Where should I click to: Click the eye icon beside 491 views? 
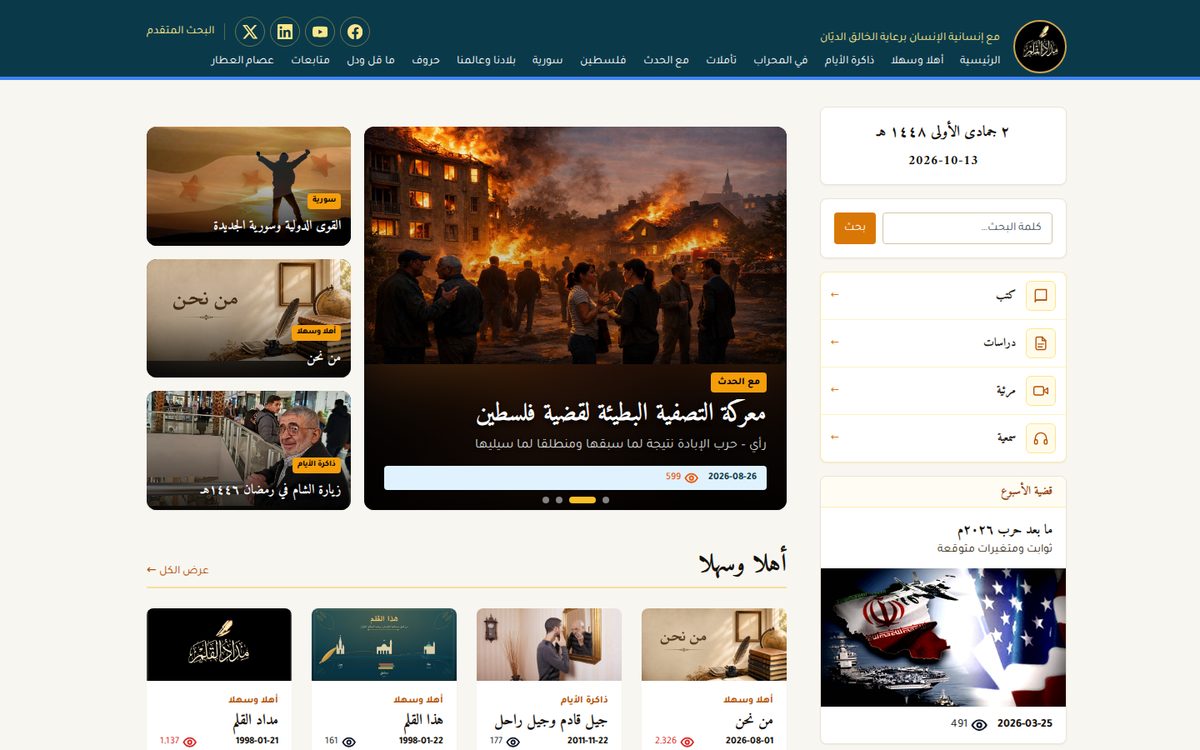[x=979, y=724]
